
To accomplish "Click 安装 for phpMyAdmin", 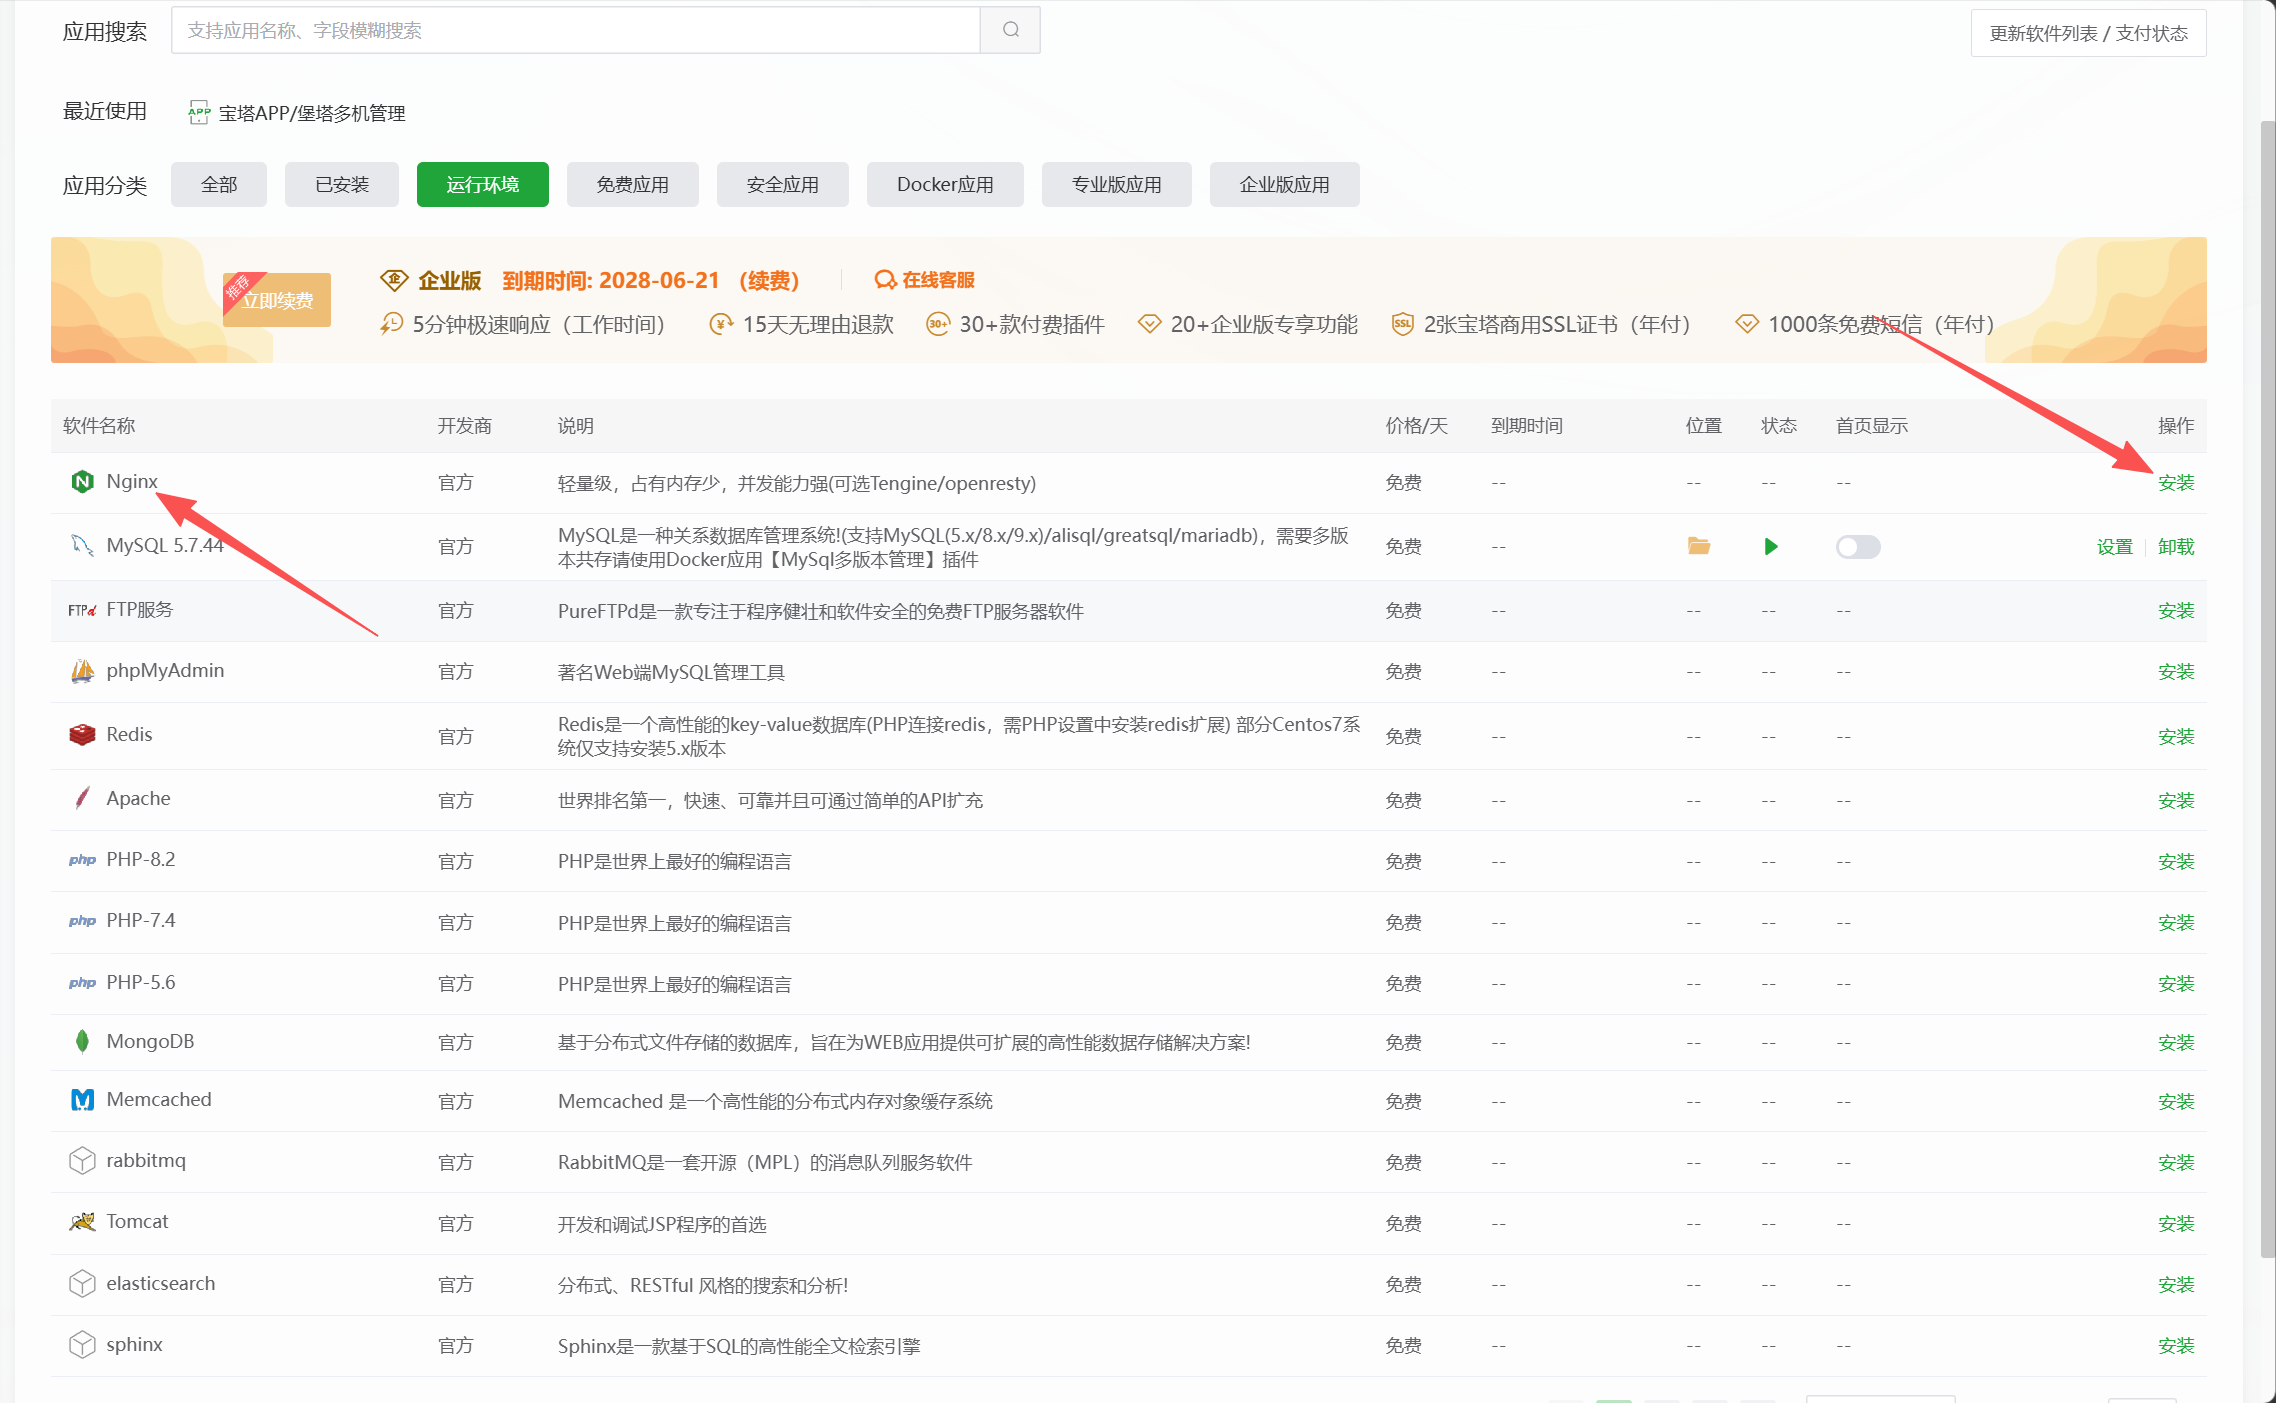I will coord(2176,672).
